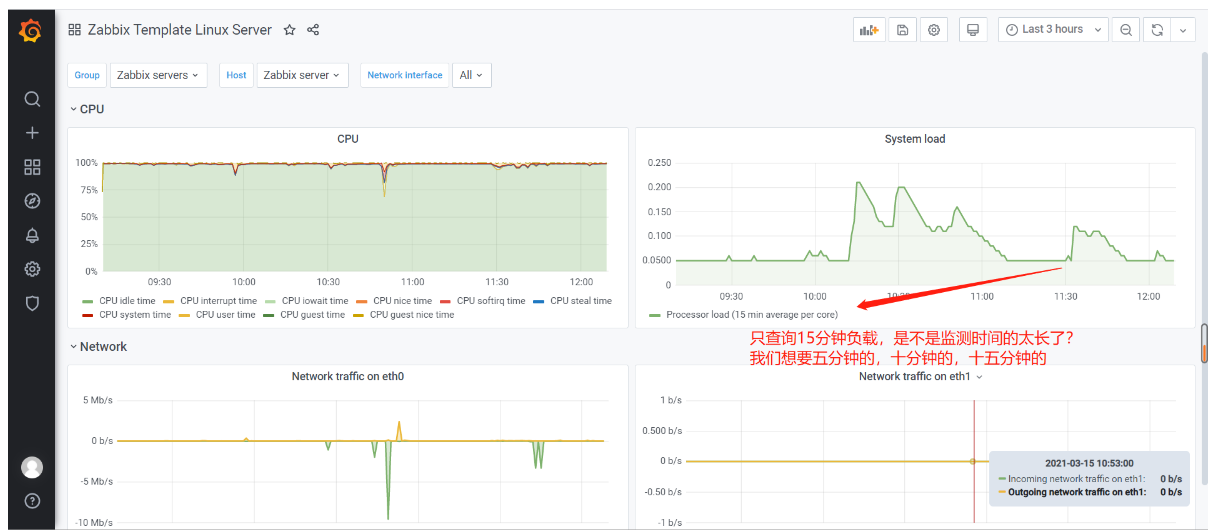Open the Zabbix servers group dropdown
This screenshot has height=532, width=1211.
tap(158, 75)
